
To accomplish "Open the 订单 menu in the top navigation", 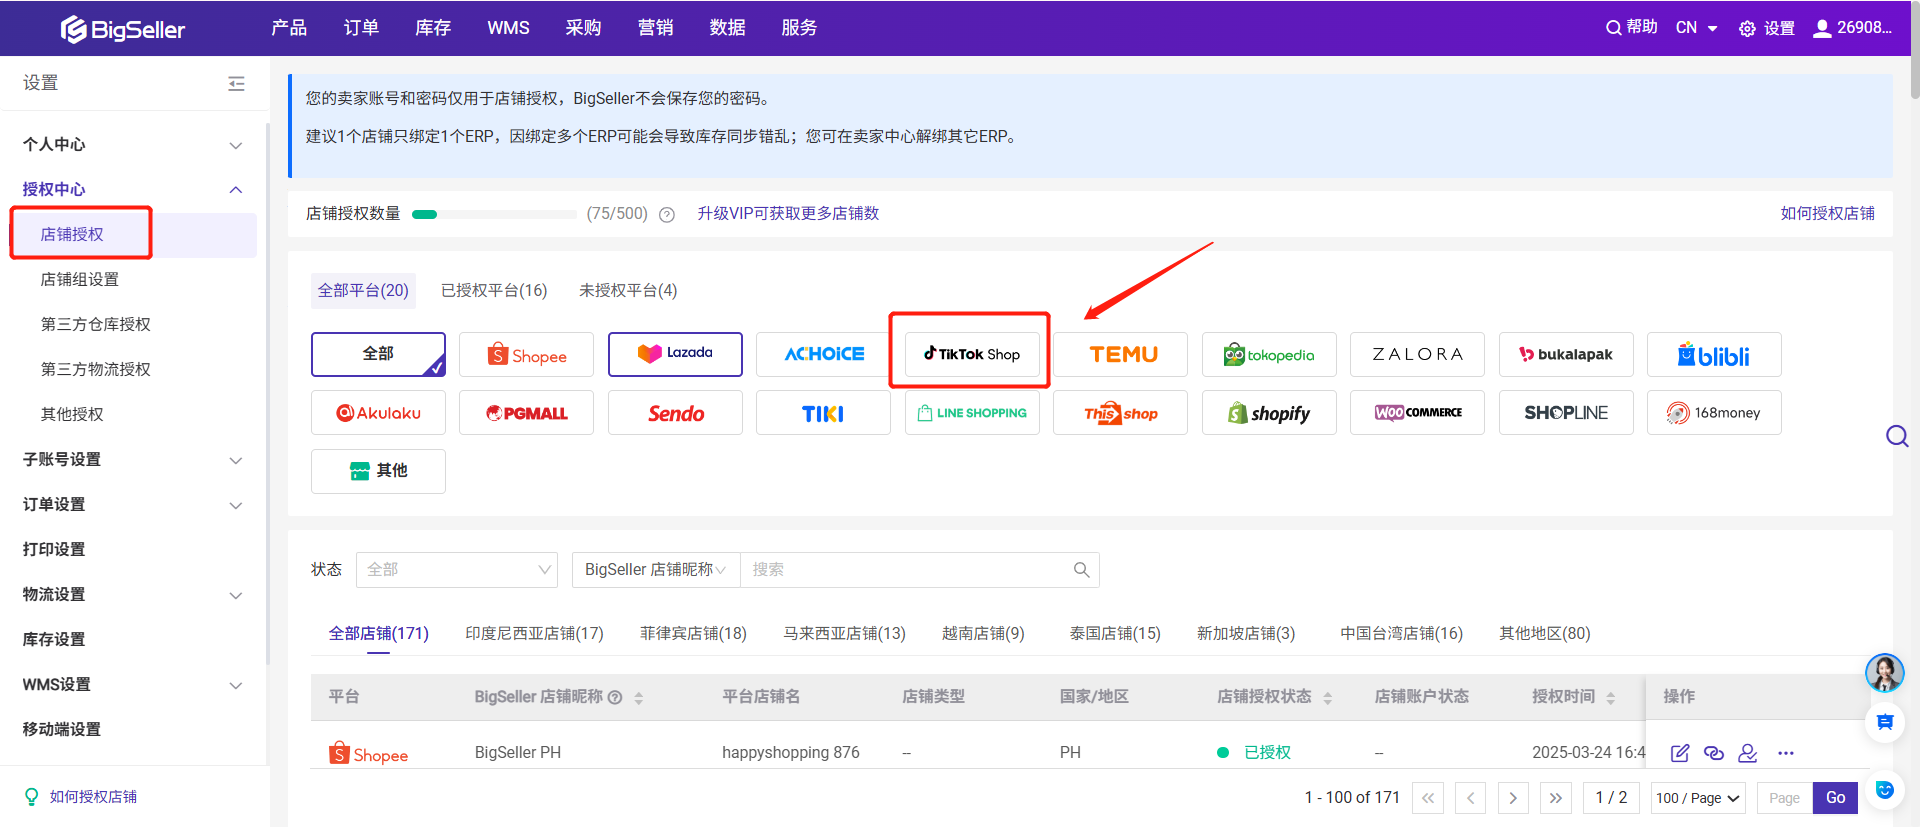I will [x=361, y=28].
